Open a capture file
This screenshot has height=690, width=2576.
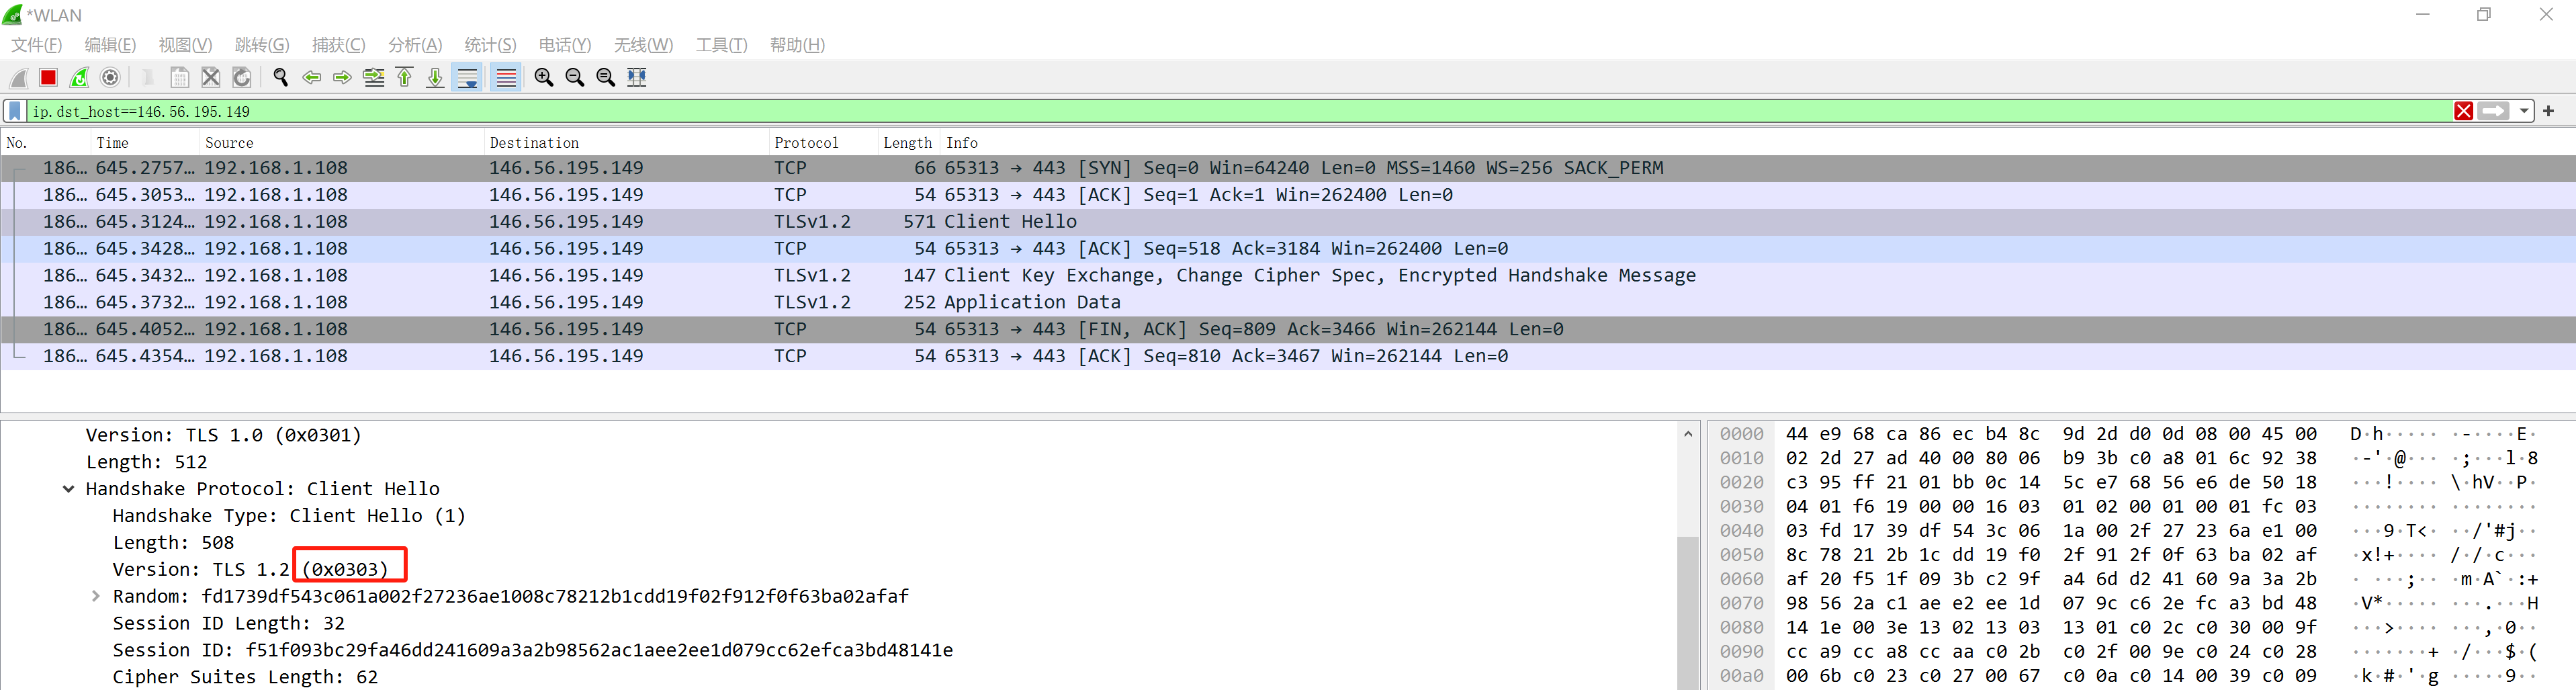148,77
